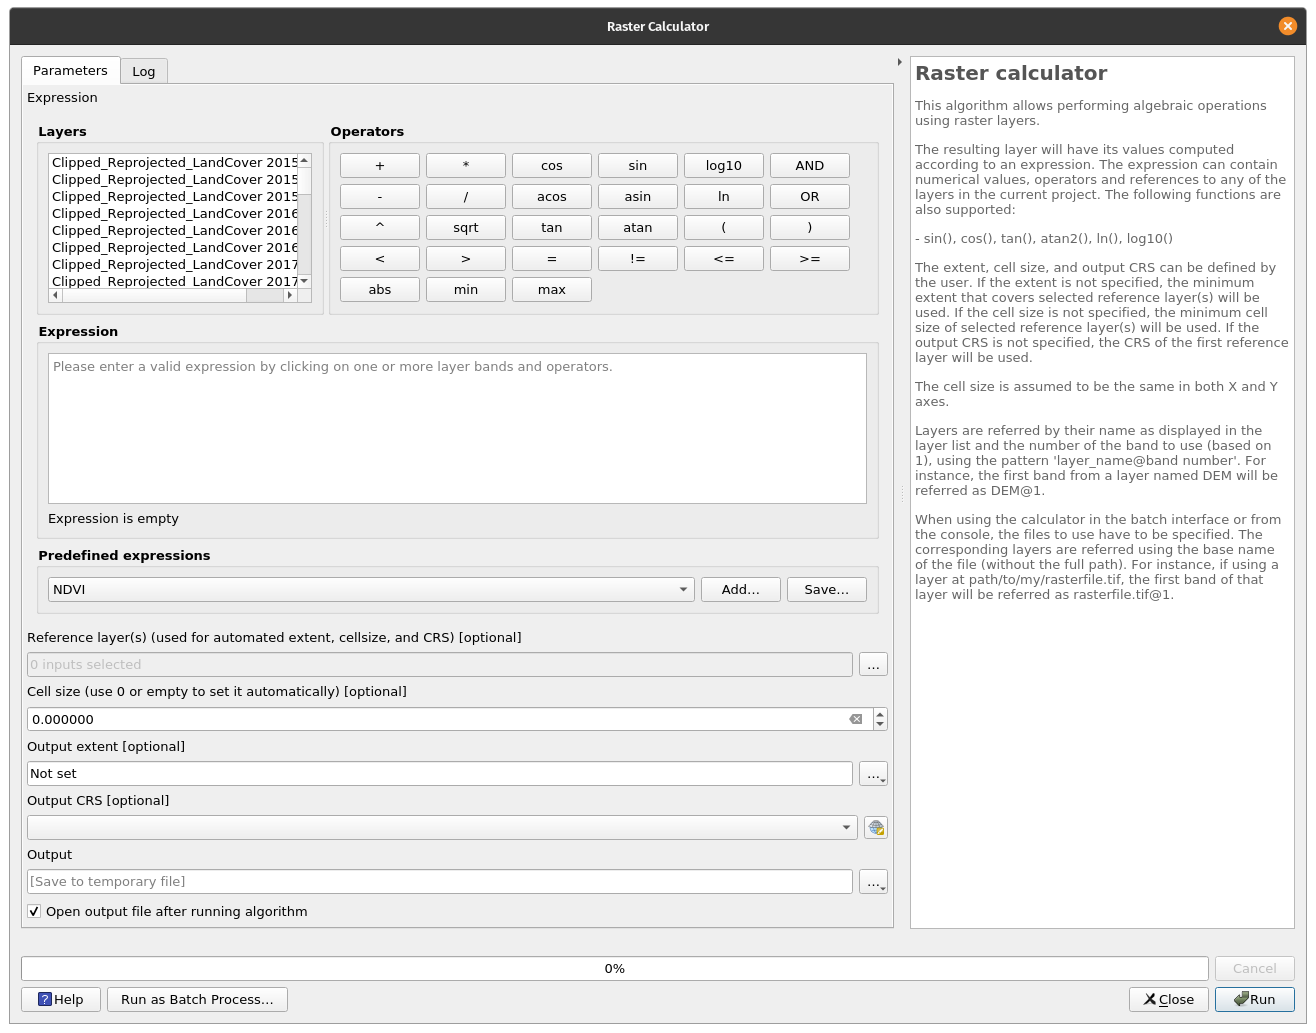The width and height of the screenshot is (1316, 1033).
Task: Insert the greater-than operator
Action: pyautogui.click(x=466, y=259)
